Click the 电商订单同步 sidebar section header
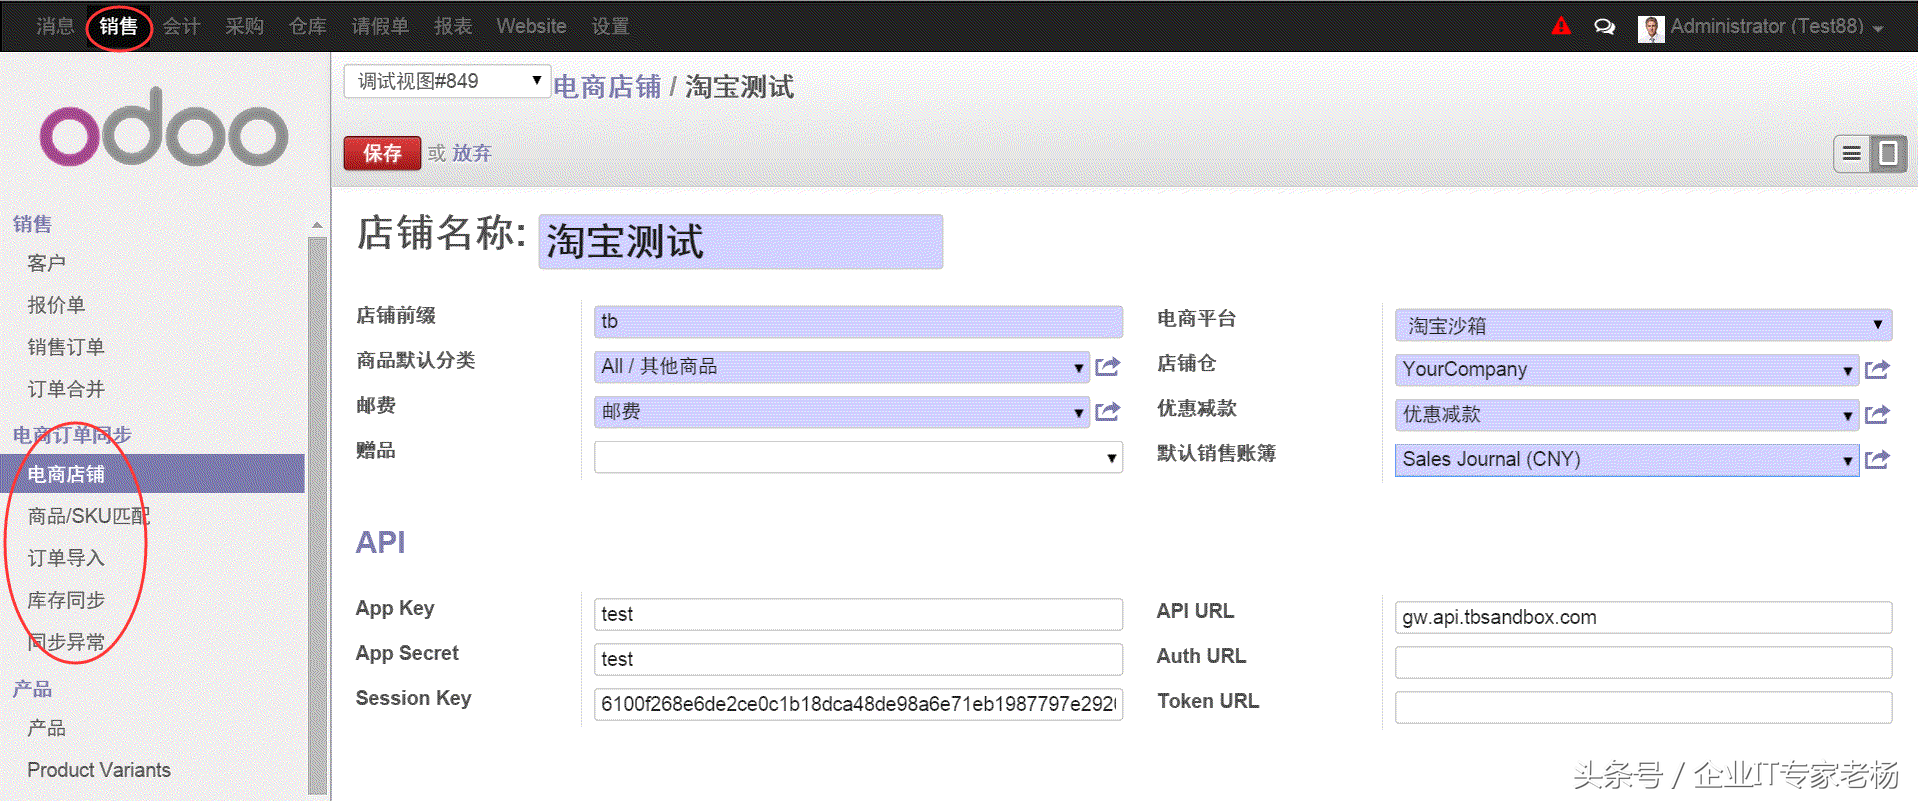 point(72,435)
